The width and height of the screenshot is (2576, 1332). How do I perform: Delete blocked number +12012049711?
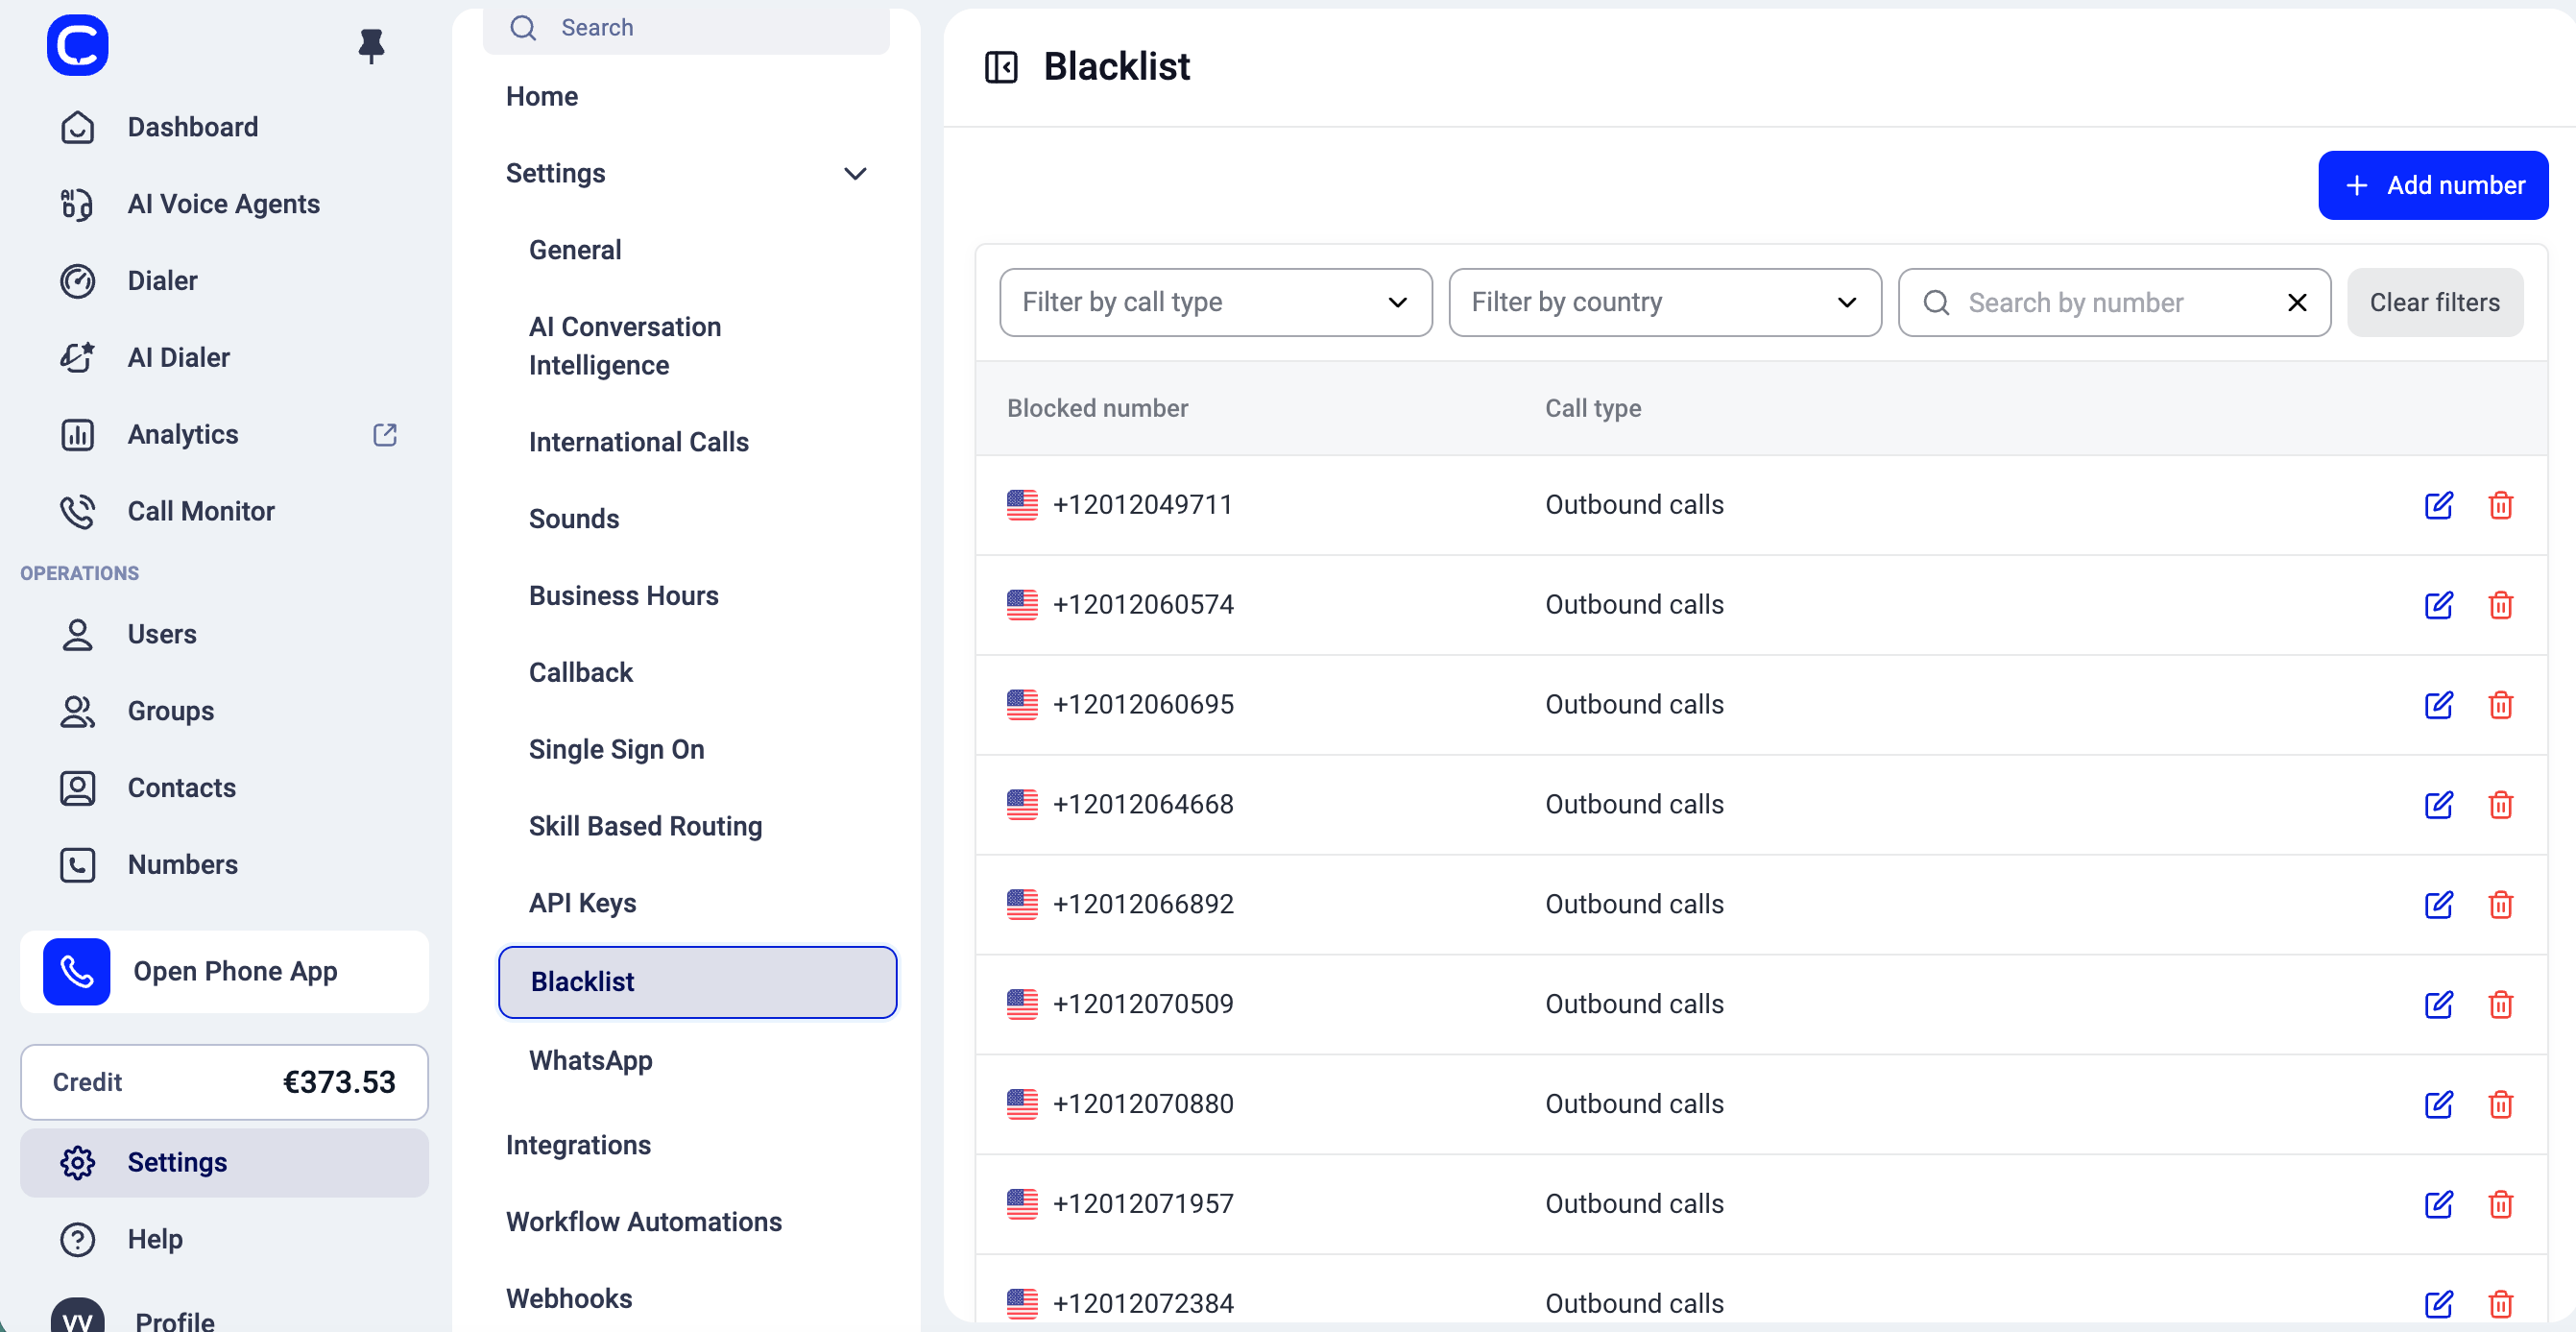2500,505
